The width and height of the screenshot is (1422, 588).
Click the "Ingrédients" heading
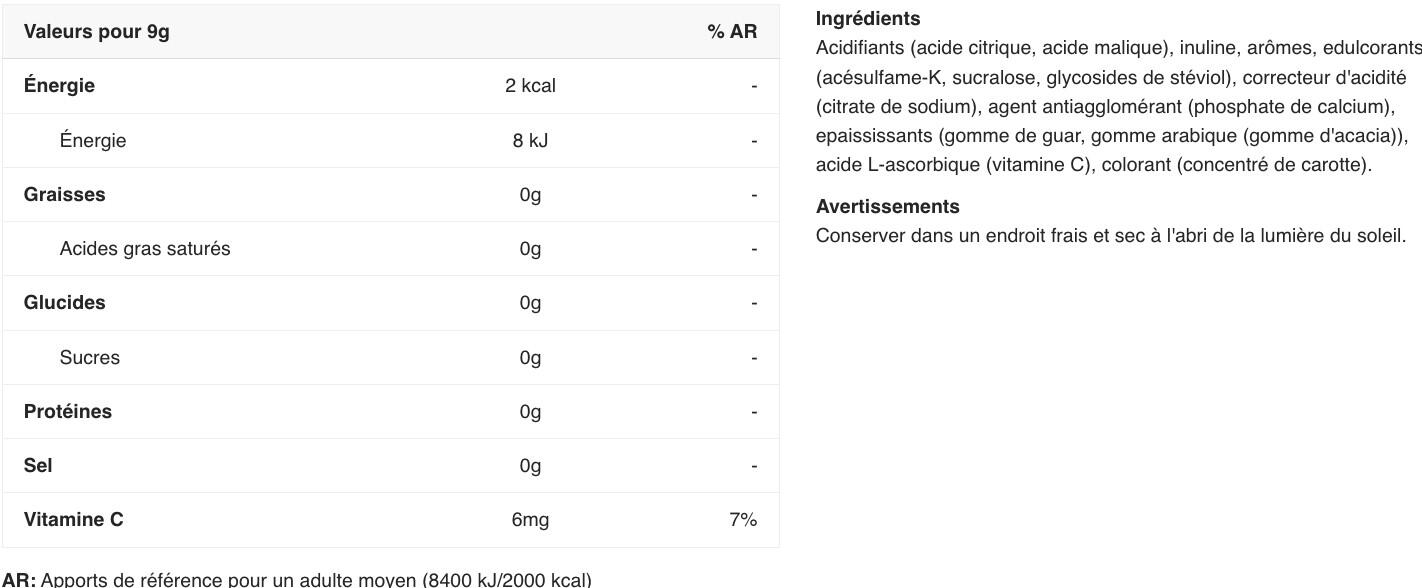coord(868,19)
